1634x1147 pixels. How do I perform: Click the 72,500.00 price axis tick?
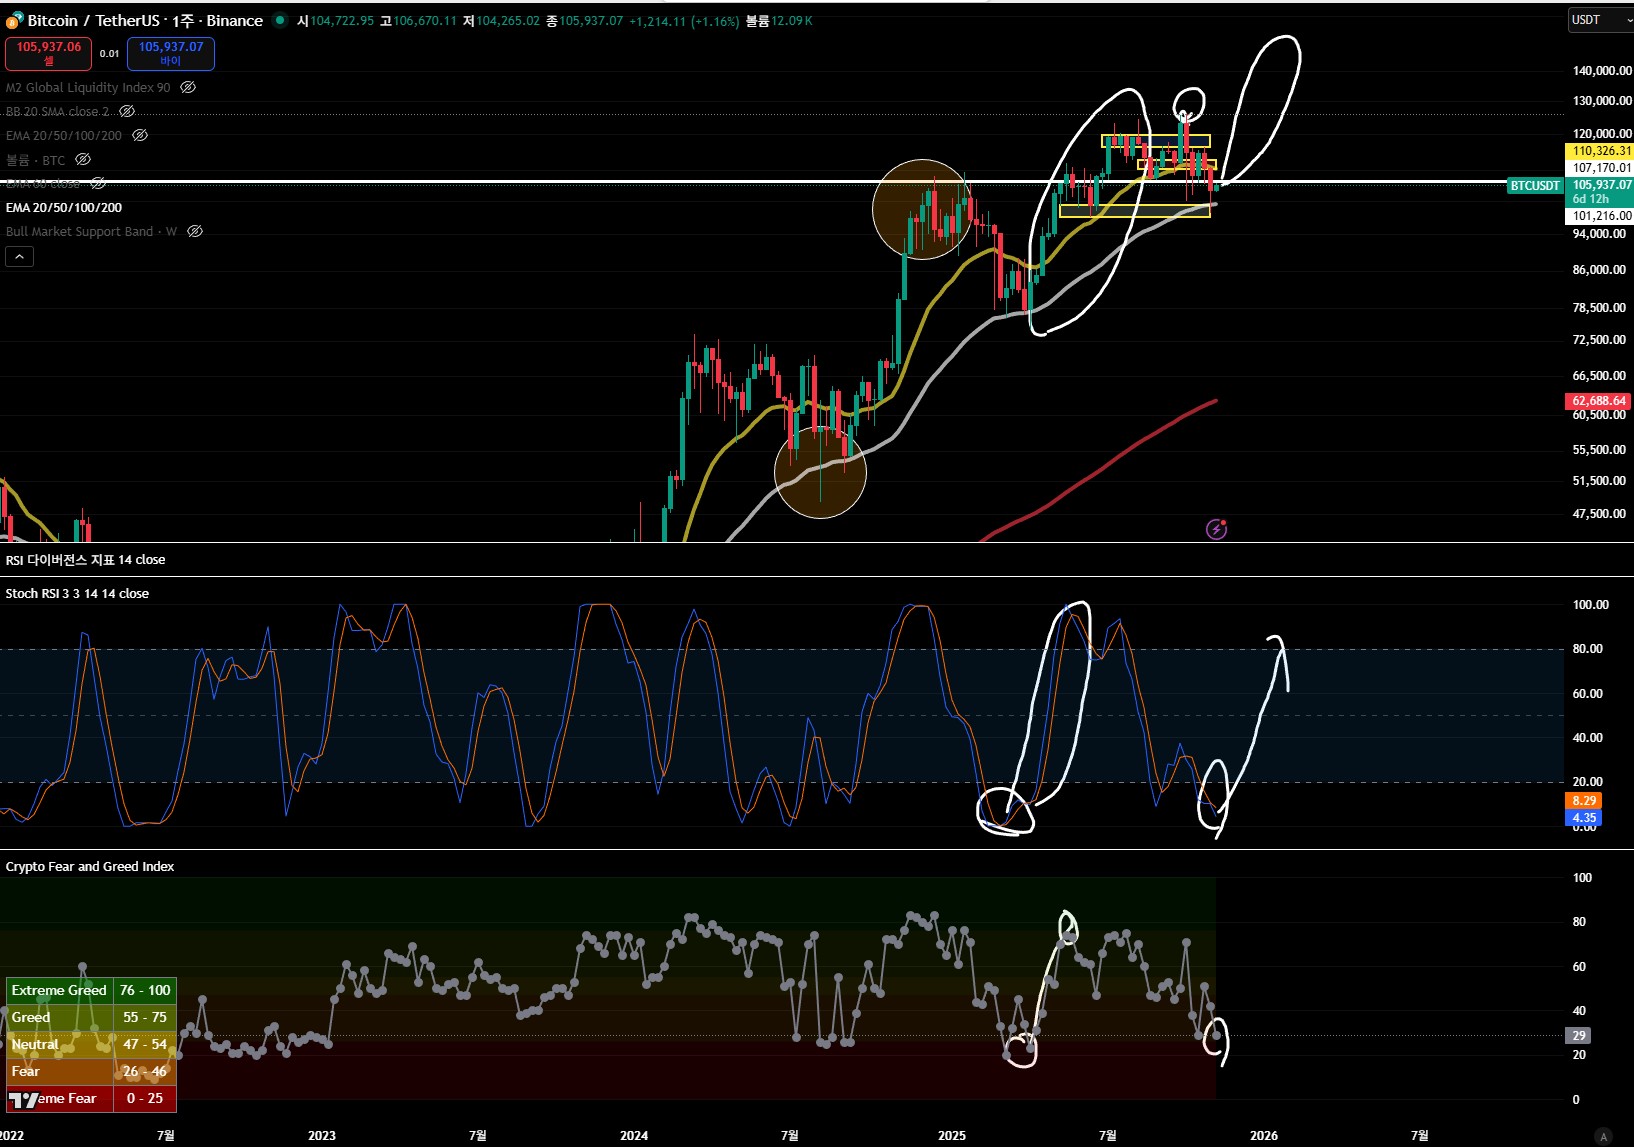pyautogui.click(x=1599, y=340)
